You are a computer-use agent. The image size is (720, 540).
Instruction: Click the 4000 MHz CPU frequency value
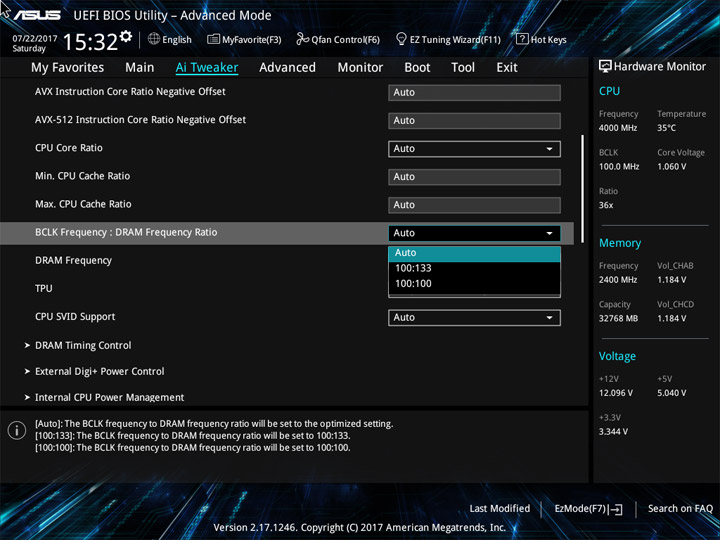pyautogui.click(x=618, y=128)
